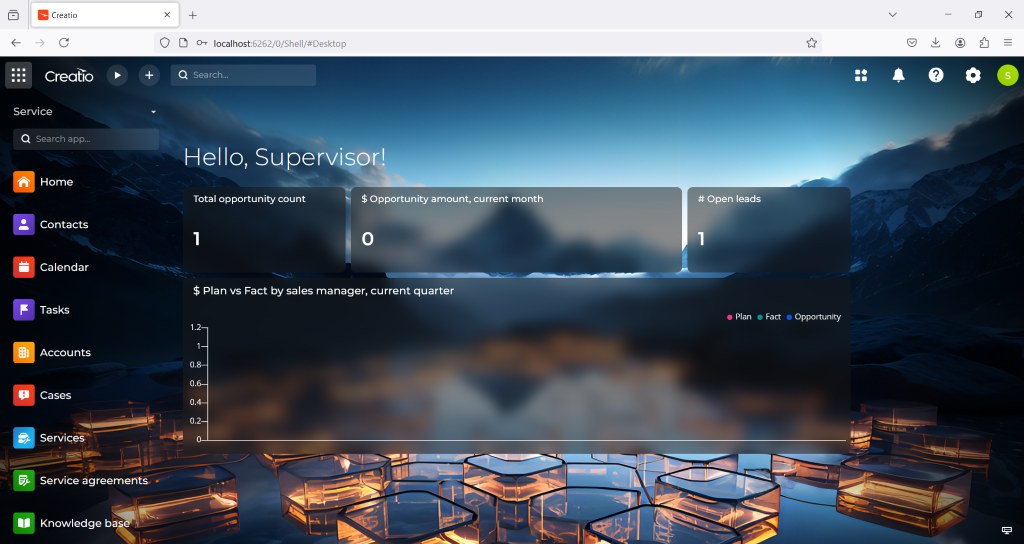The width and height of the screenshot is (1024, 544).
Task: Open the app launcher grid icon
Action: [x=18, y=75]
